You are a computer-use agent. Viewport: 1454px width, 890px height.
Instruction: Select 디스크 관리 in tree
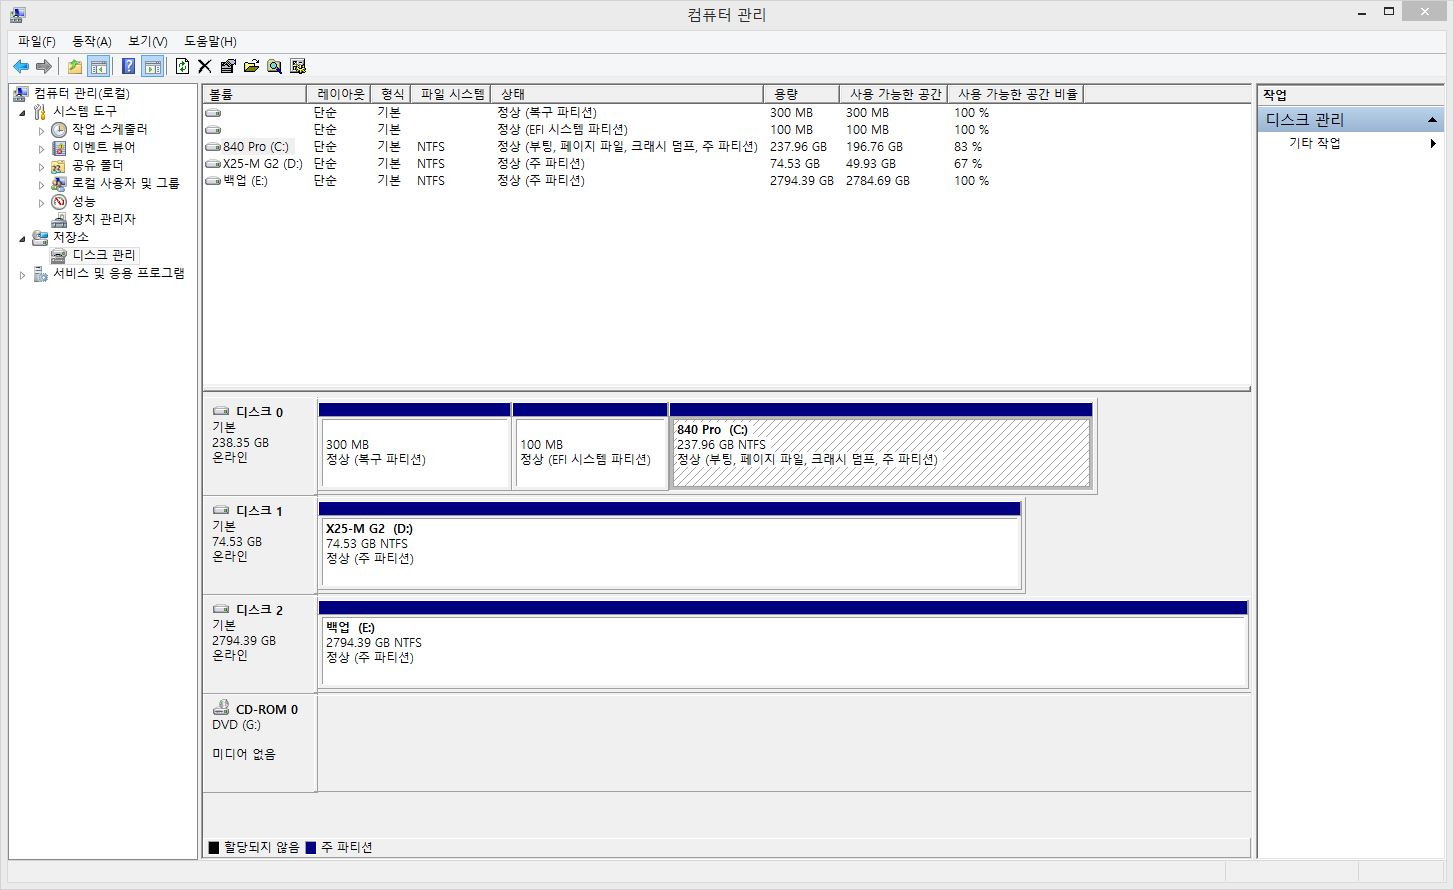(x=103, y=255)
